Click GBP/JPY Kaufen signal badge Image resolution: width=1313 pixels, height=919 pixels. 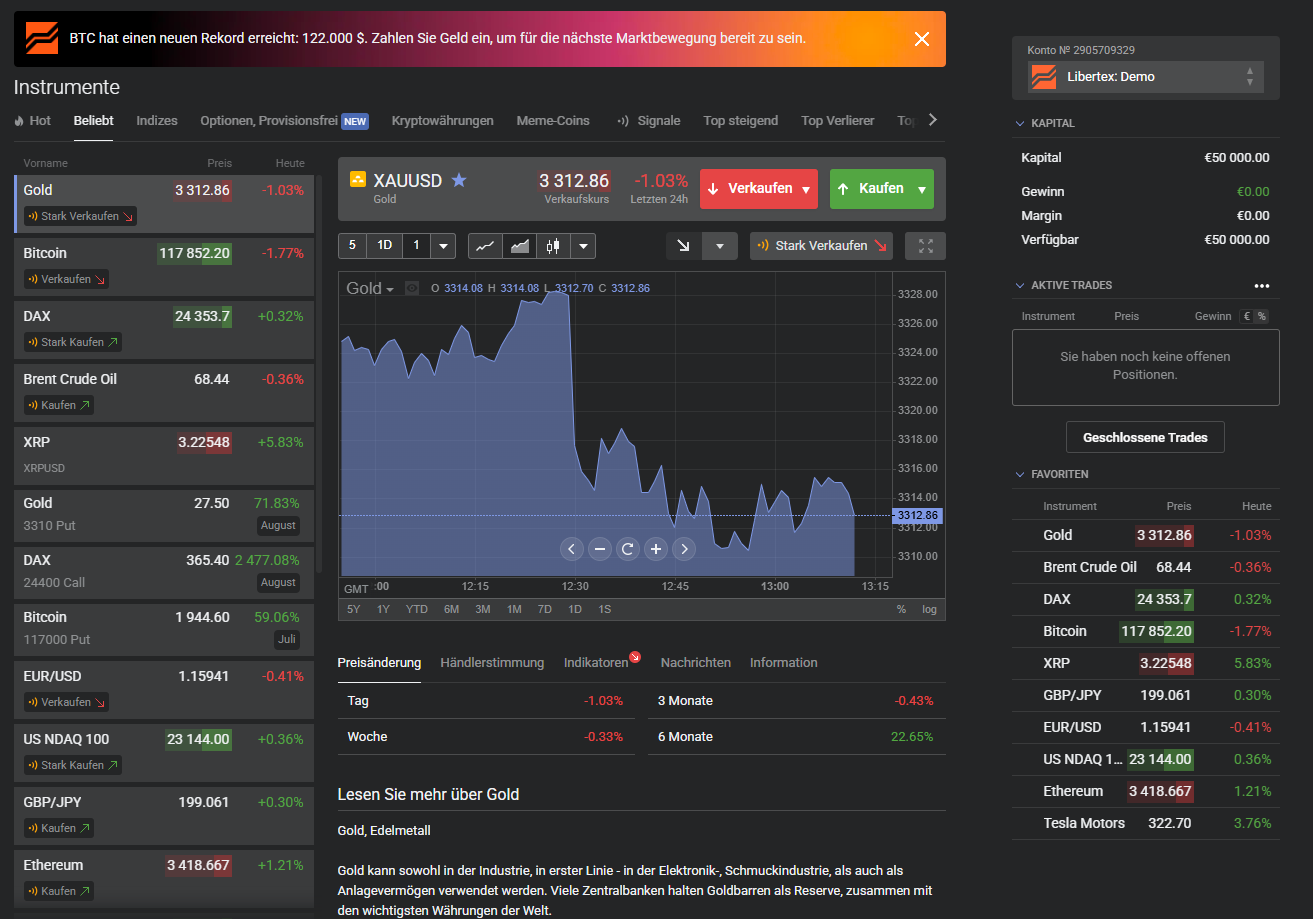[59, 828]
